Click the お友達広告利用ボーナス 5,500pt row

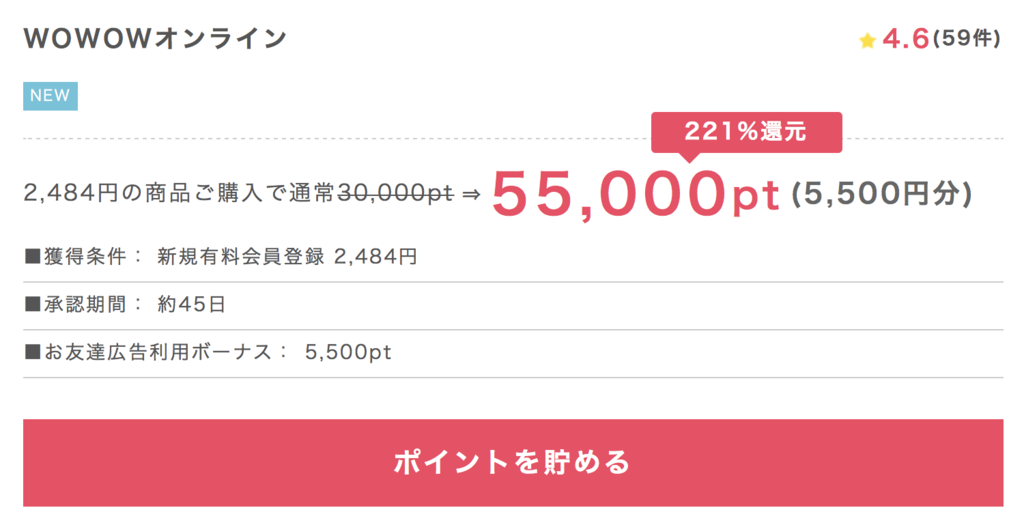(x=513, y=353)
